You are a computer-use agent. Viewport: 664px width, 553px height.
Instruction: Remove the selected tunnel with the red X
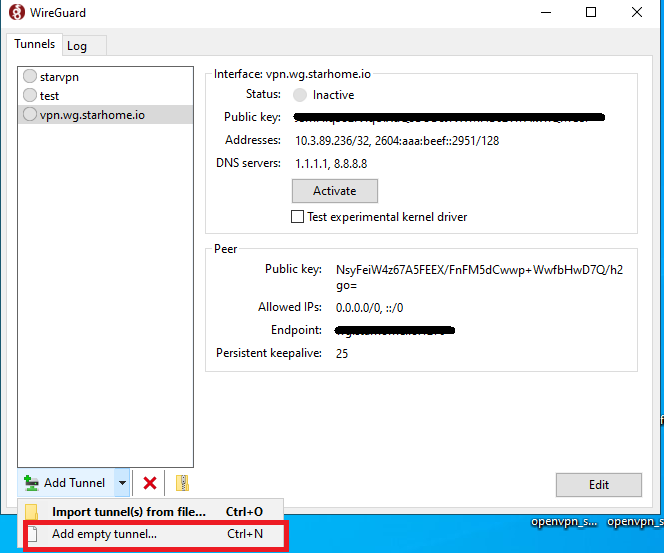pos(149,483)
